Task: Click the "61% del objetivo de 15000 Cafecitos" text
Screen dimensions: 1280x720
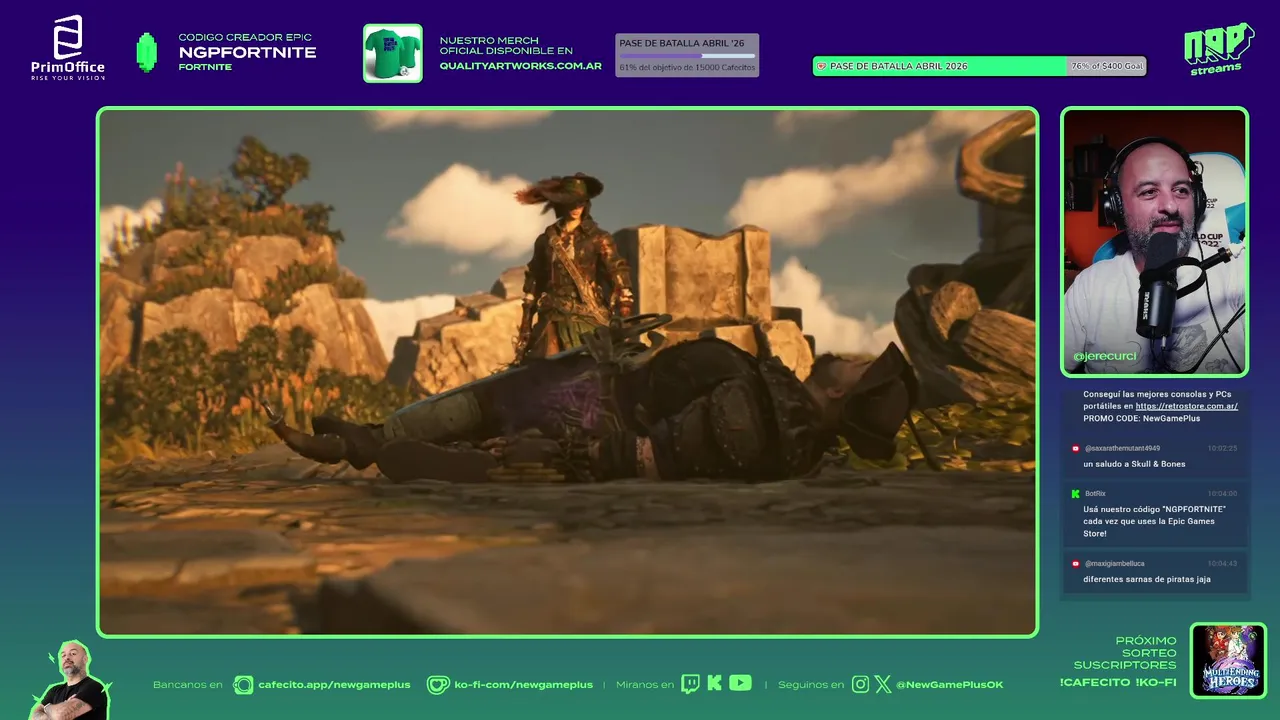Action: coord(687,67)
